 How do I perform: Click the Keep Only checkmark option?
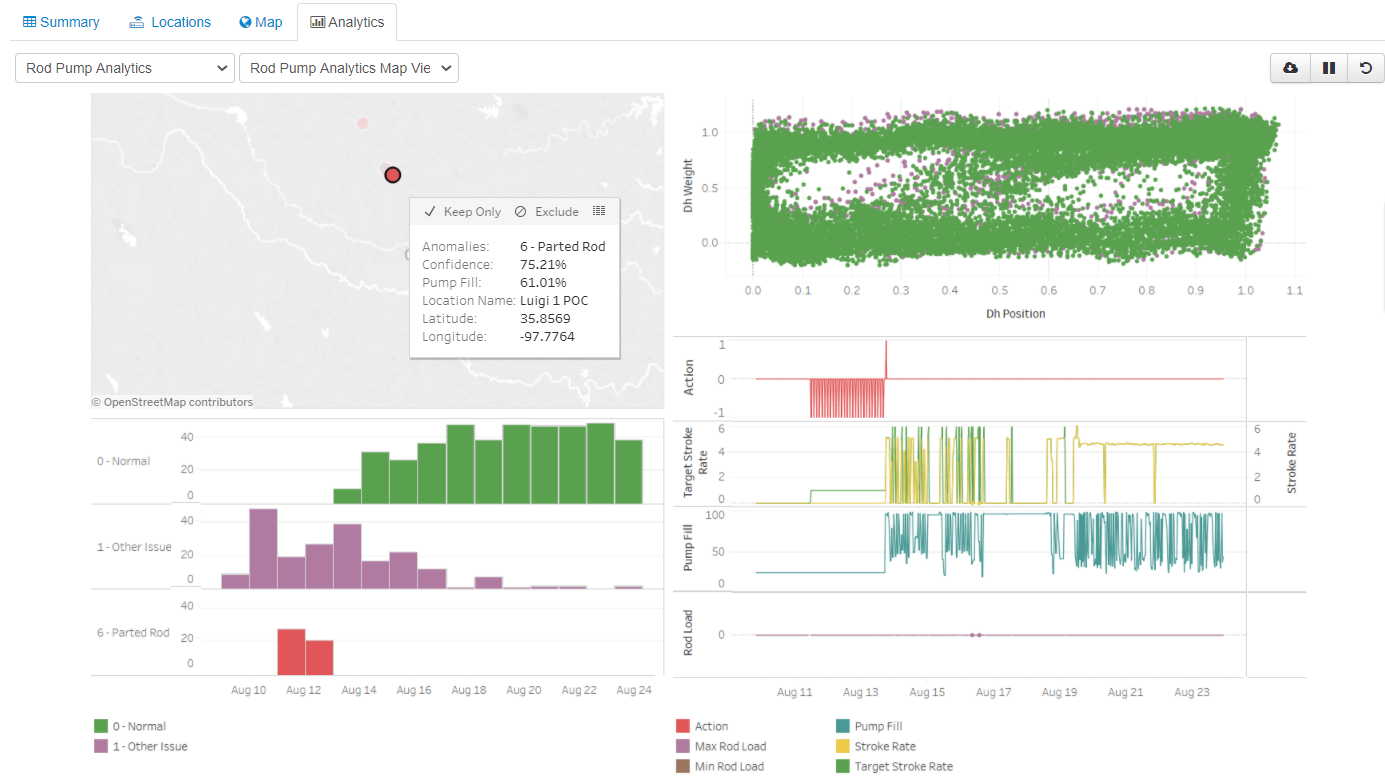pos(462,212)
